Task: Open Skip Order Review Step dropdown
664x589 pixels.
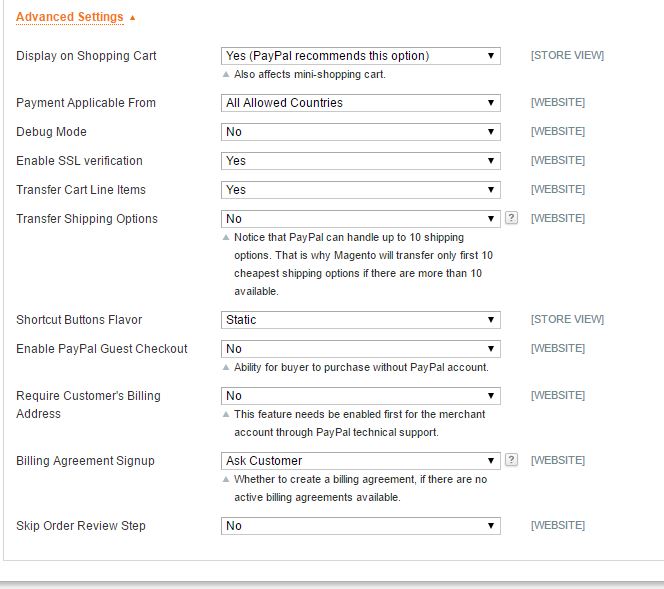Action: [x=361, y=526]
